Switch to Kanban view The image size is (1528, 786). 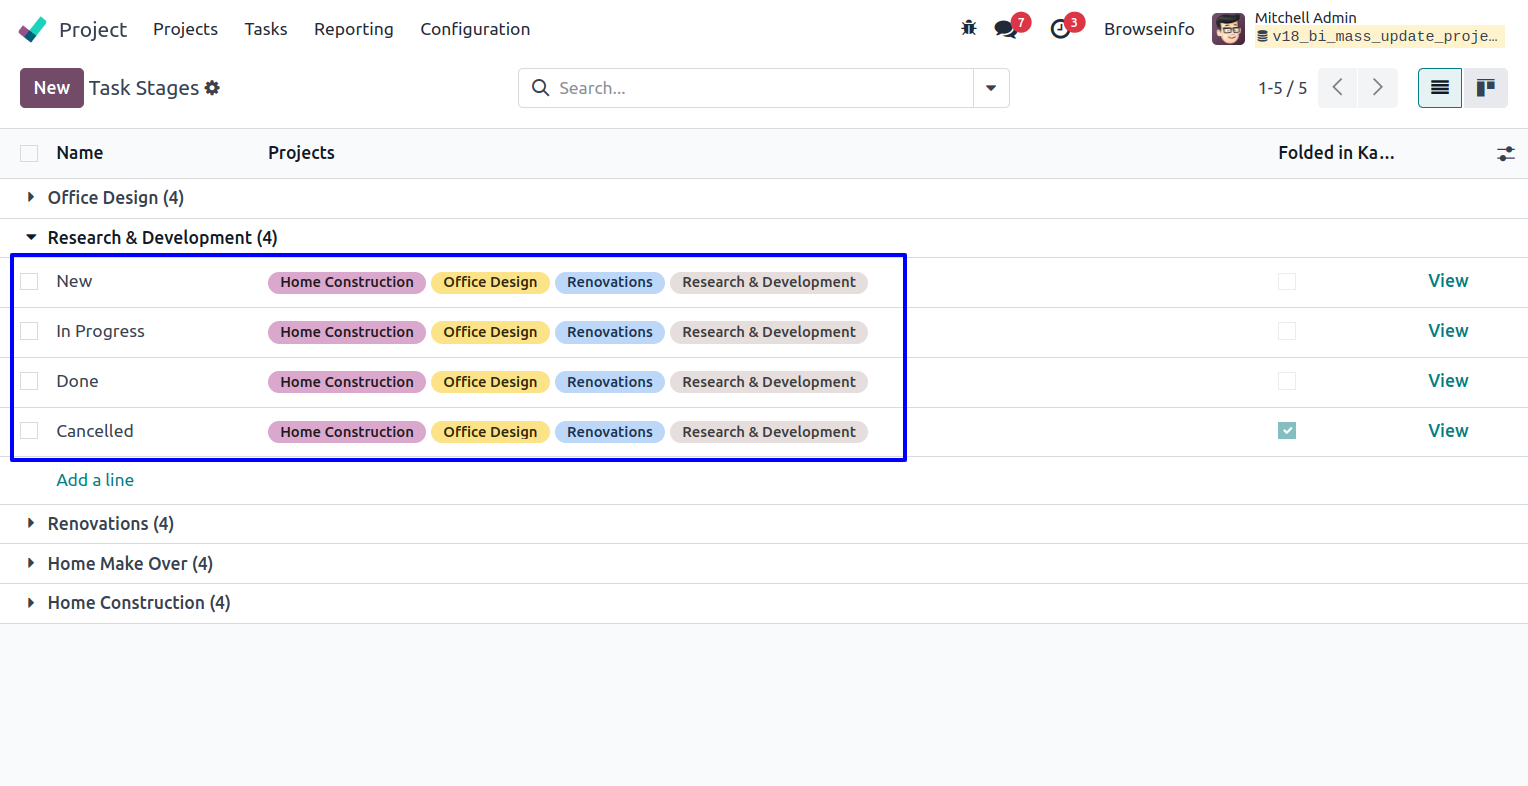pyautogui.click(x=1485, y=88)
